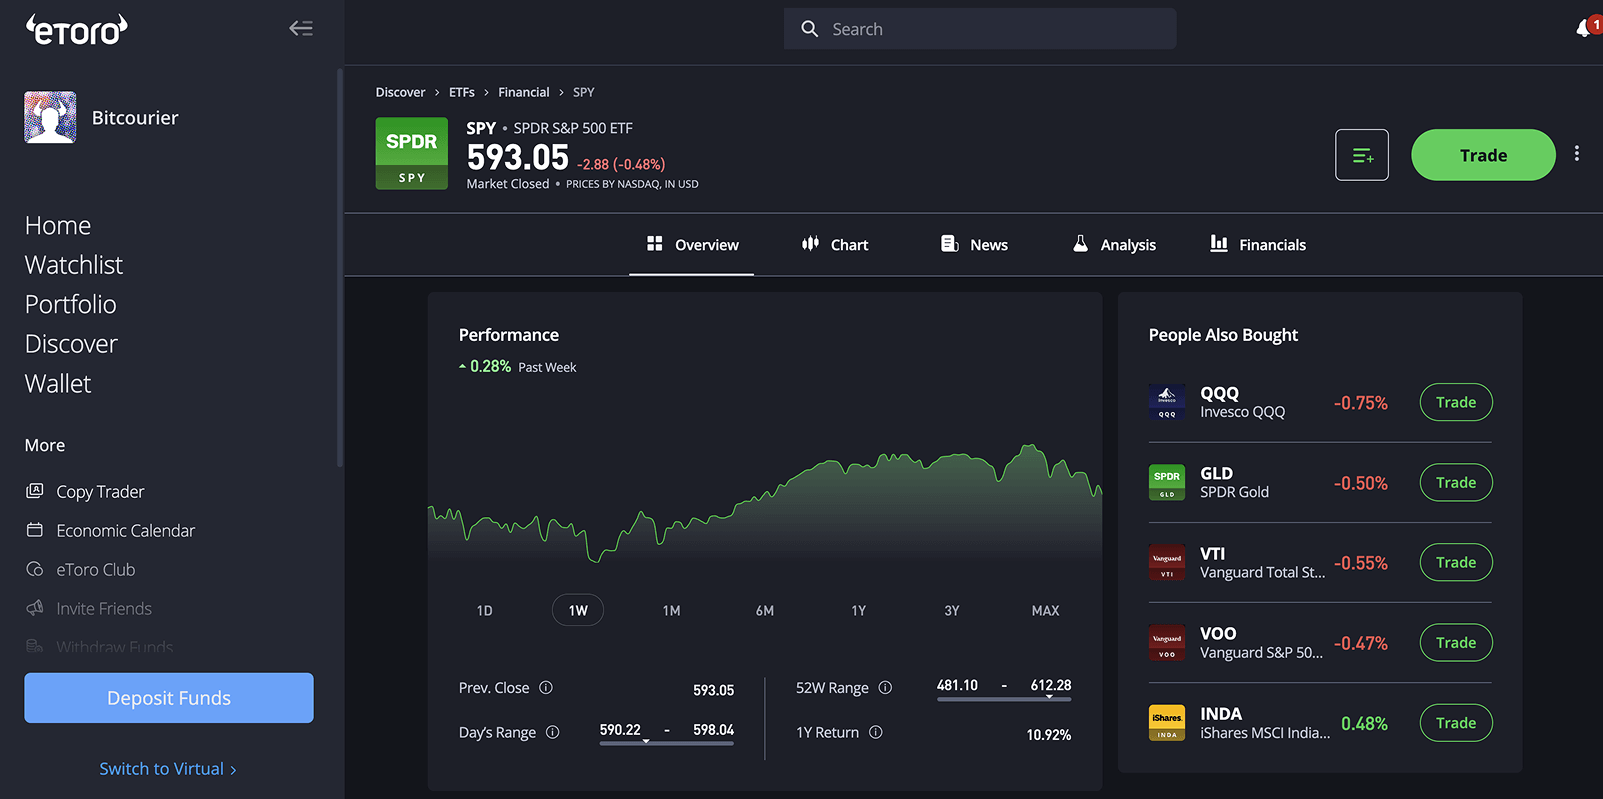Click the iShares INDA logo

1167,723
